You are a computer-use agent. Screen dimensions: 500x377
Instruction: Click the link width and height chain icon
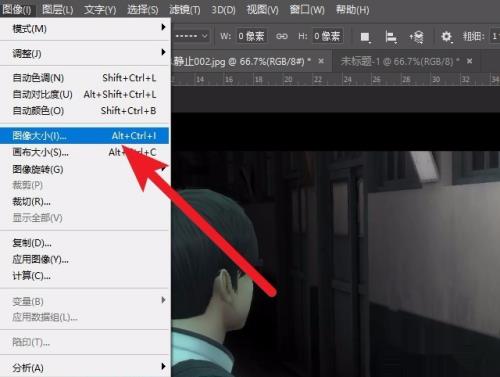coord(282,36)
